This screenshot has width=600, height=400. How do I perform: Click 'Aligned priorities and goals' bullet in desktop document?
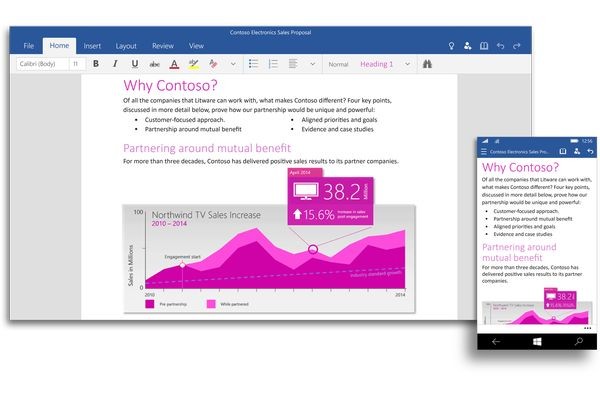pos(339,120)
